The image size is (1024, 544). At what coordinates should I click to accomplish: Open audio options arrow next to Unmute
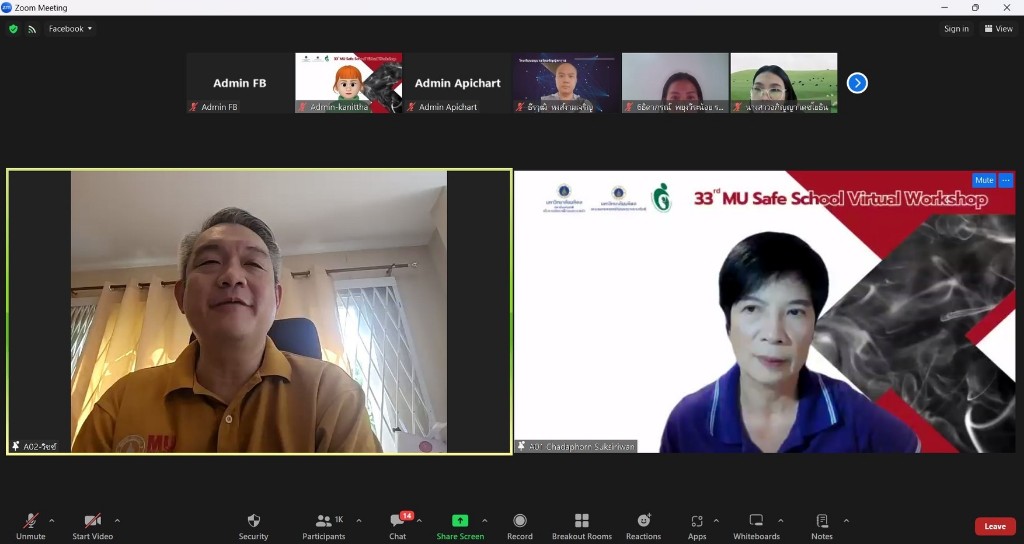pyautogui.click(x=52, y=520)
